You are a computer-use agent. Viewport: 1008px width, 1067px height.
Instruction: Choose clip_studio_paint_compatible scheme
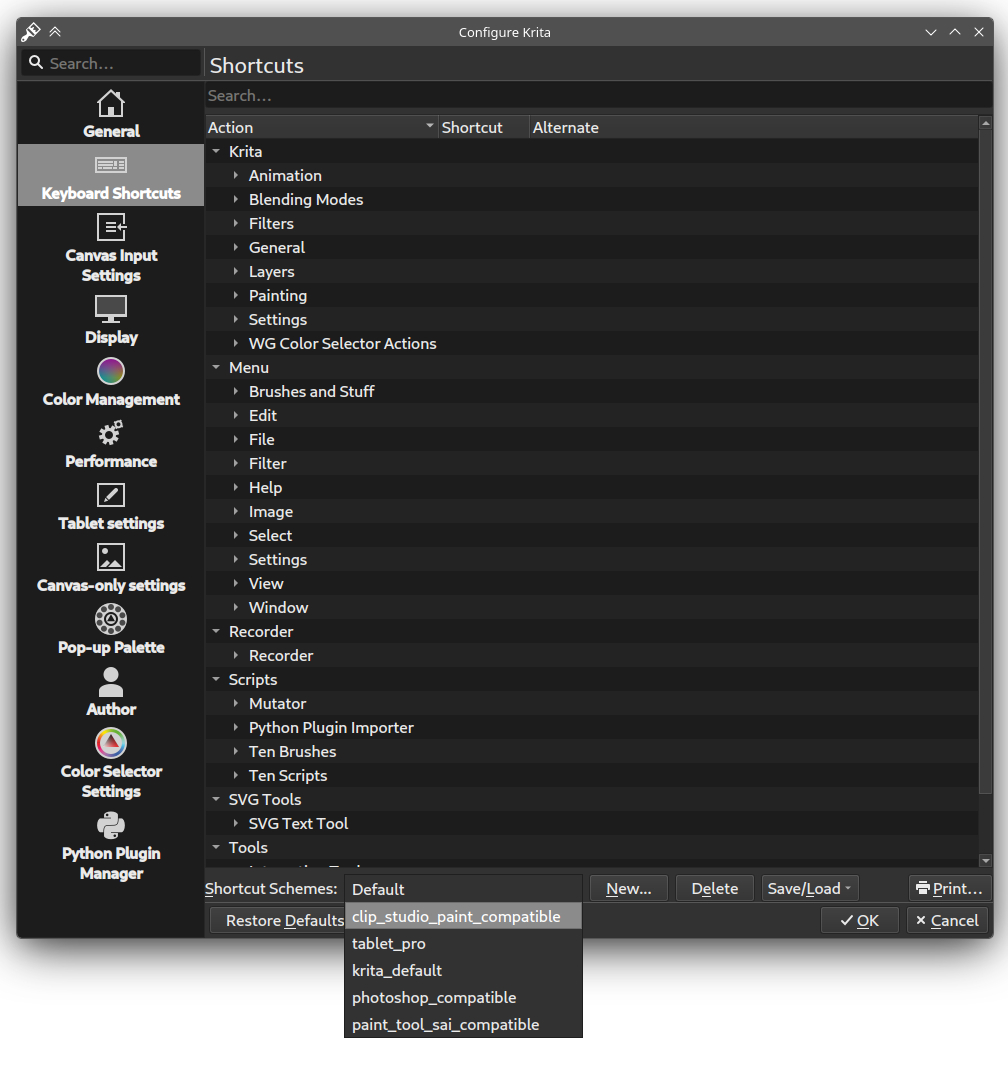(464, 917)
